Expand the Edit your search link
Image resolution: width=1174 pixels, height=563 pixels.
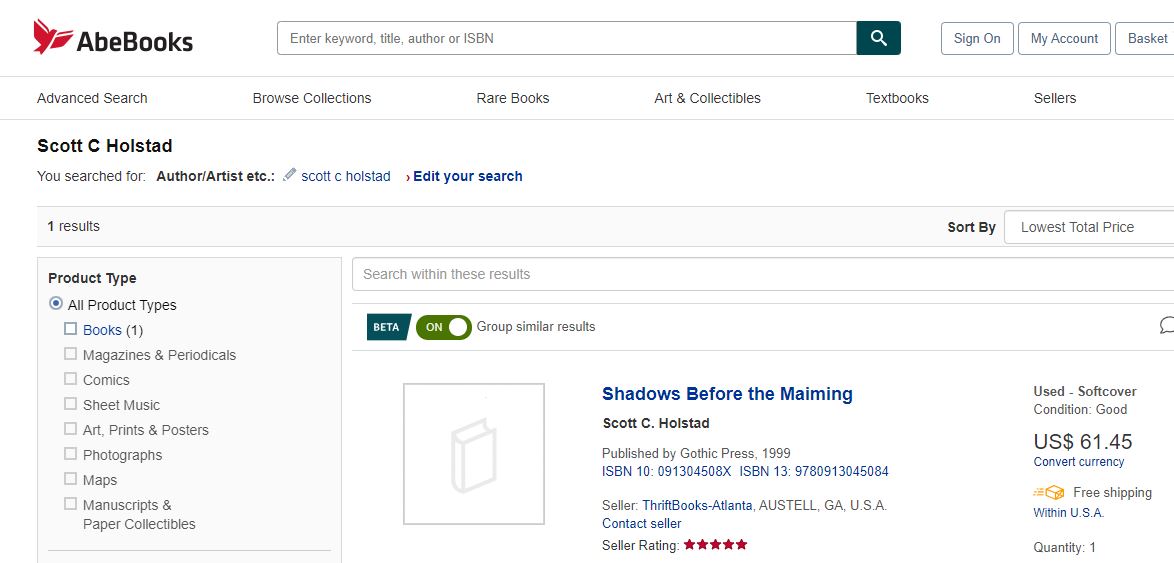pos(467,176)
